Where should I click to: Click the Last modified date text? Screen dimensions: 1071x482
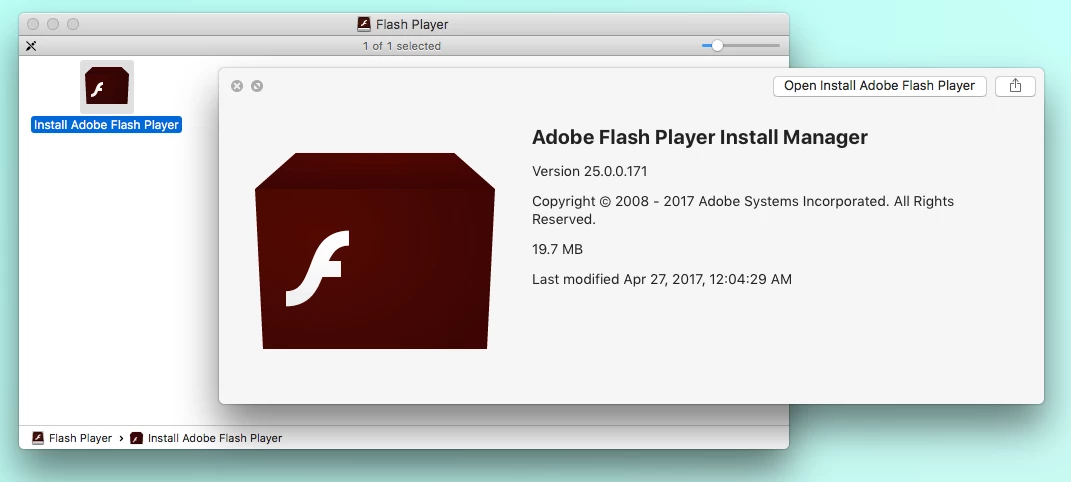click(x=662, y=279)
